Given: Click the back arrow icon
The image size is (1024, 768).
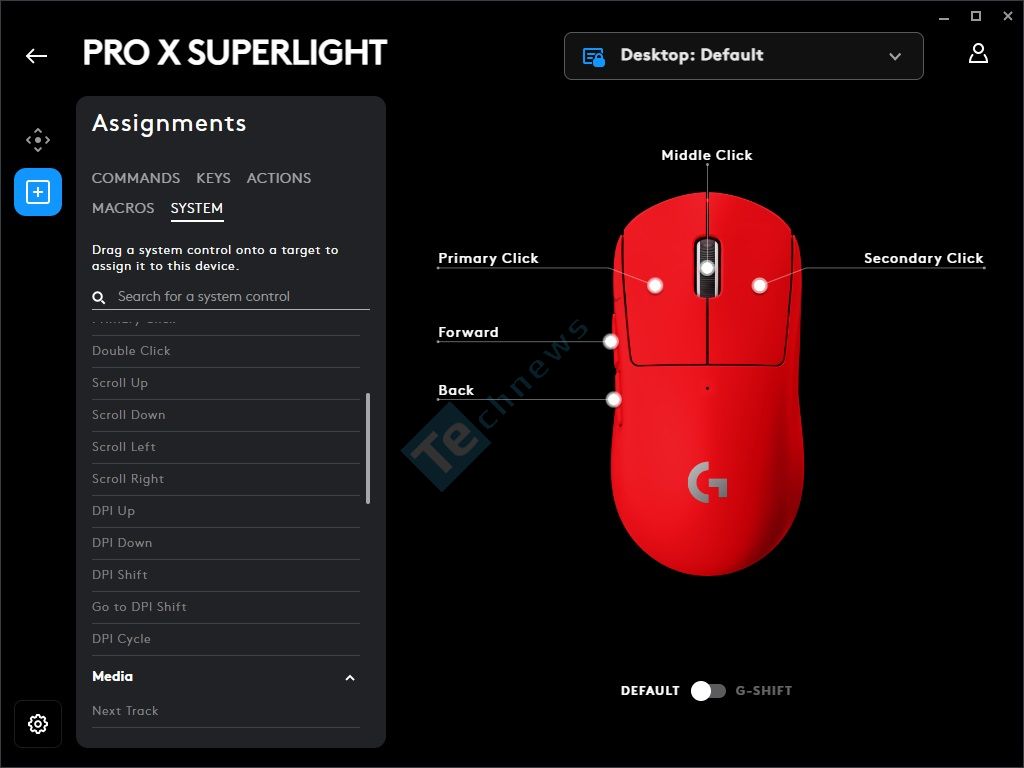Looking at the screenshot, I should click(x=37, y=56).
